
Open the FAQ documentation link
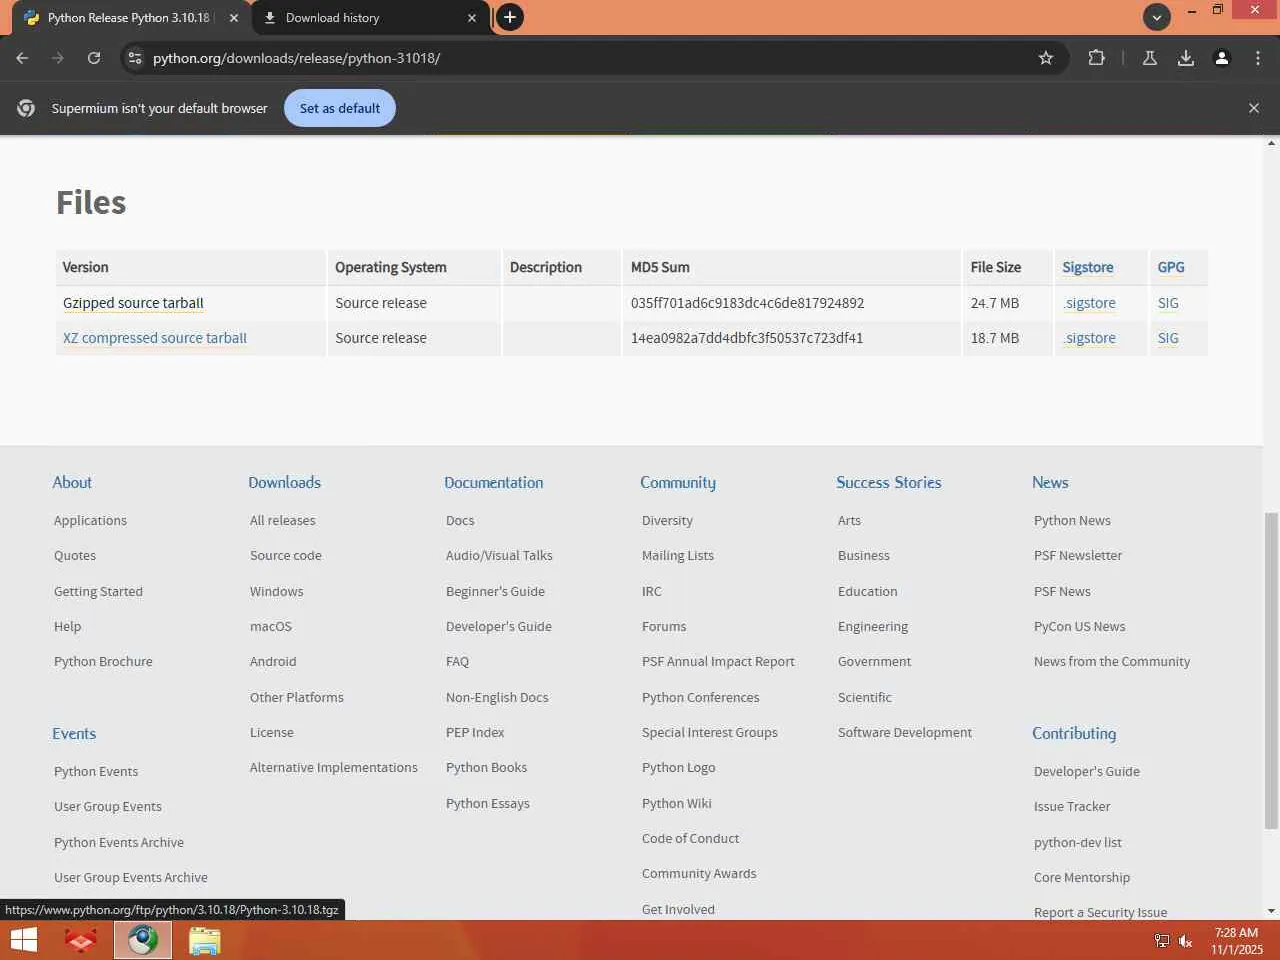click(457, 661)
